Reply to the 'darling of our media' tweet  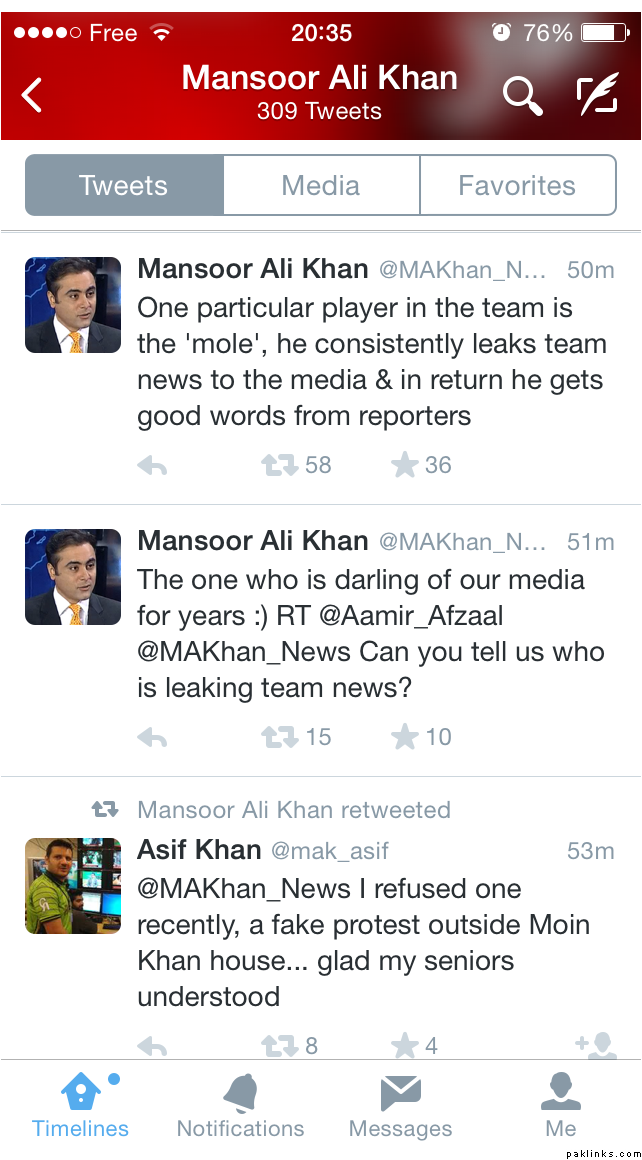pos(152,738)
